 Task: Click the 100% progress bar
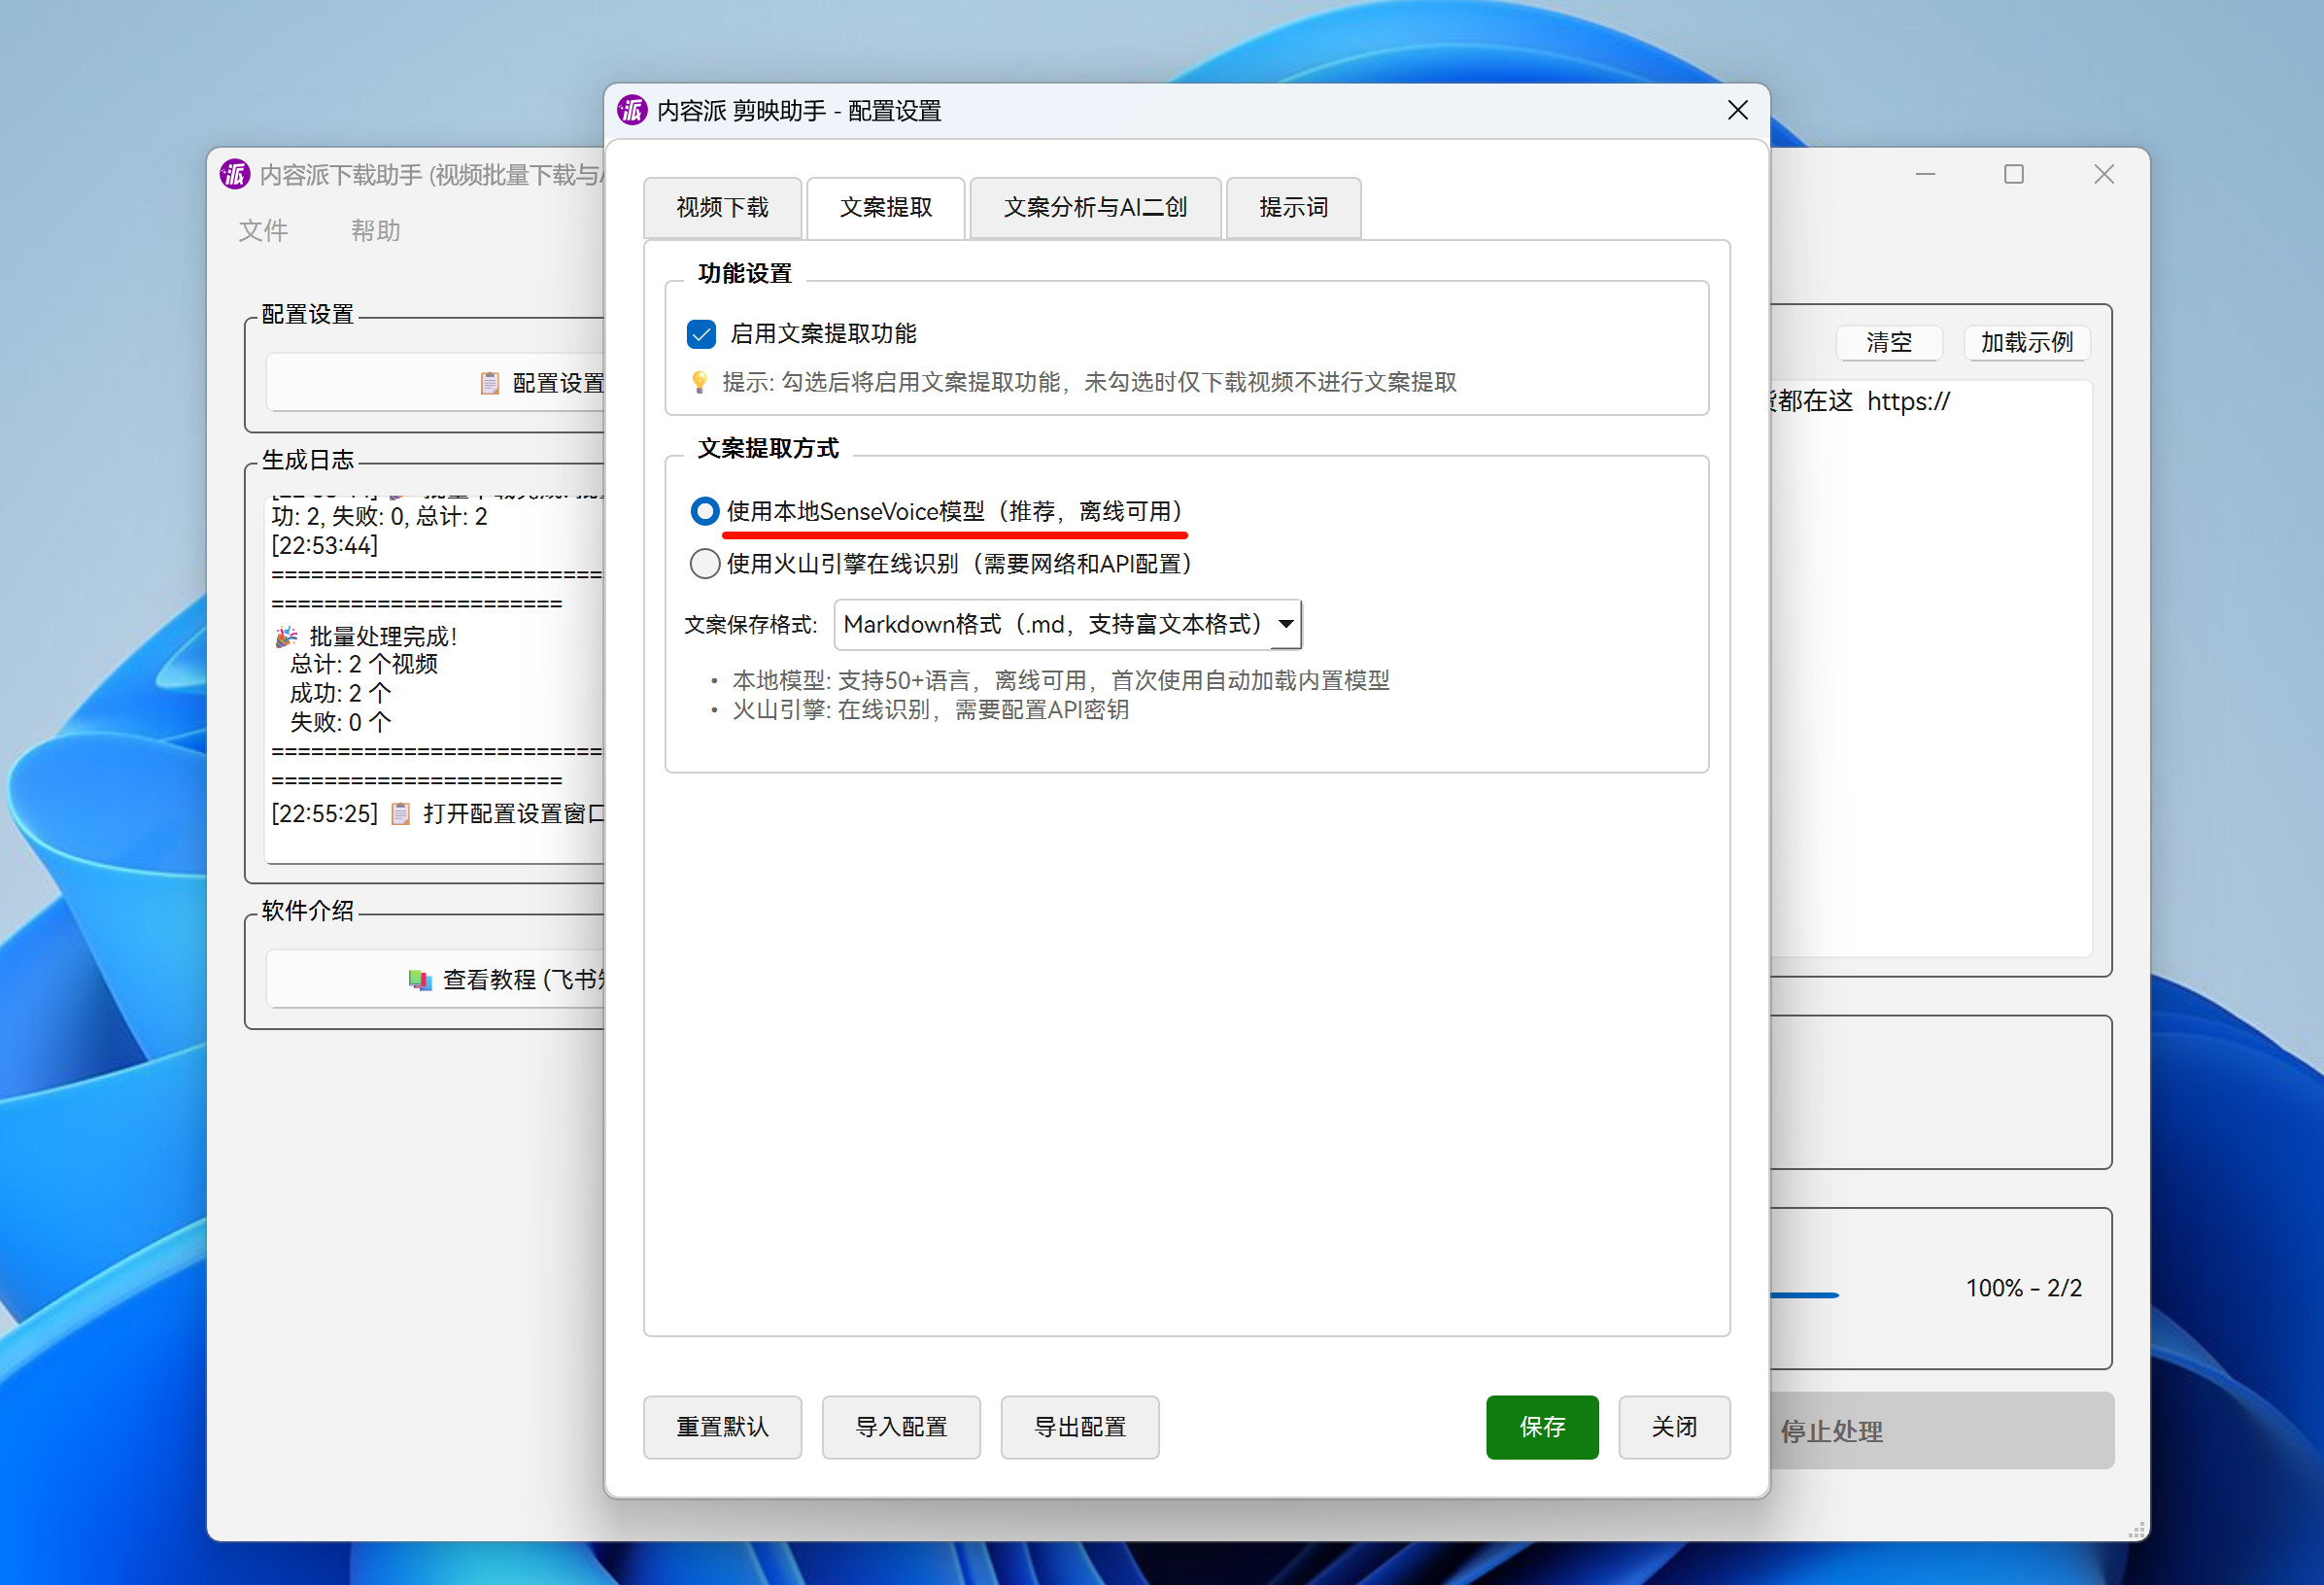point(1804,1295)
